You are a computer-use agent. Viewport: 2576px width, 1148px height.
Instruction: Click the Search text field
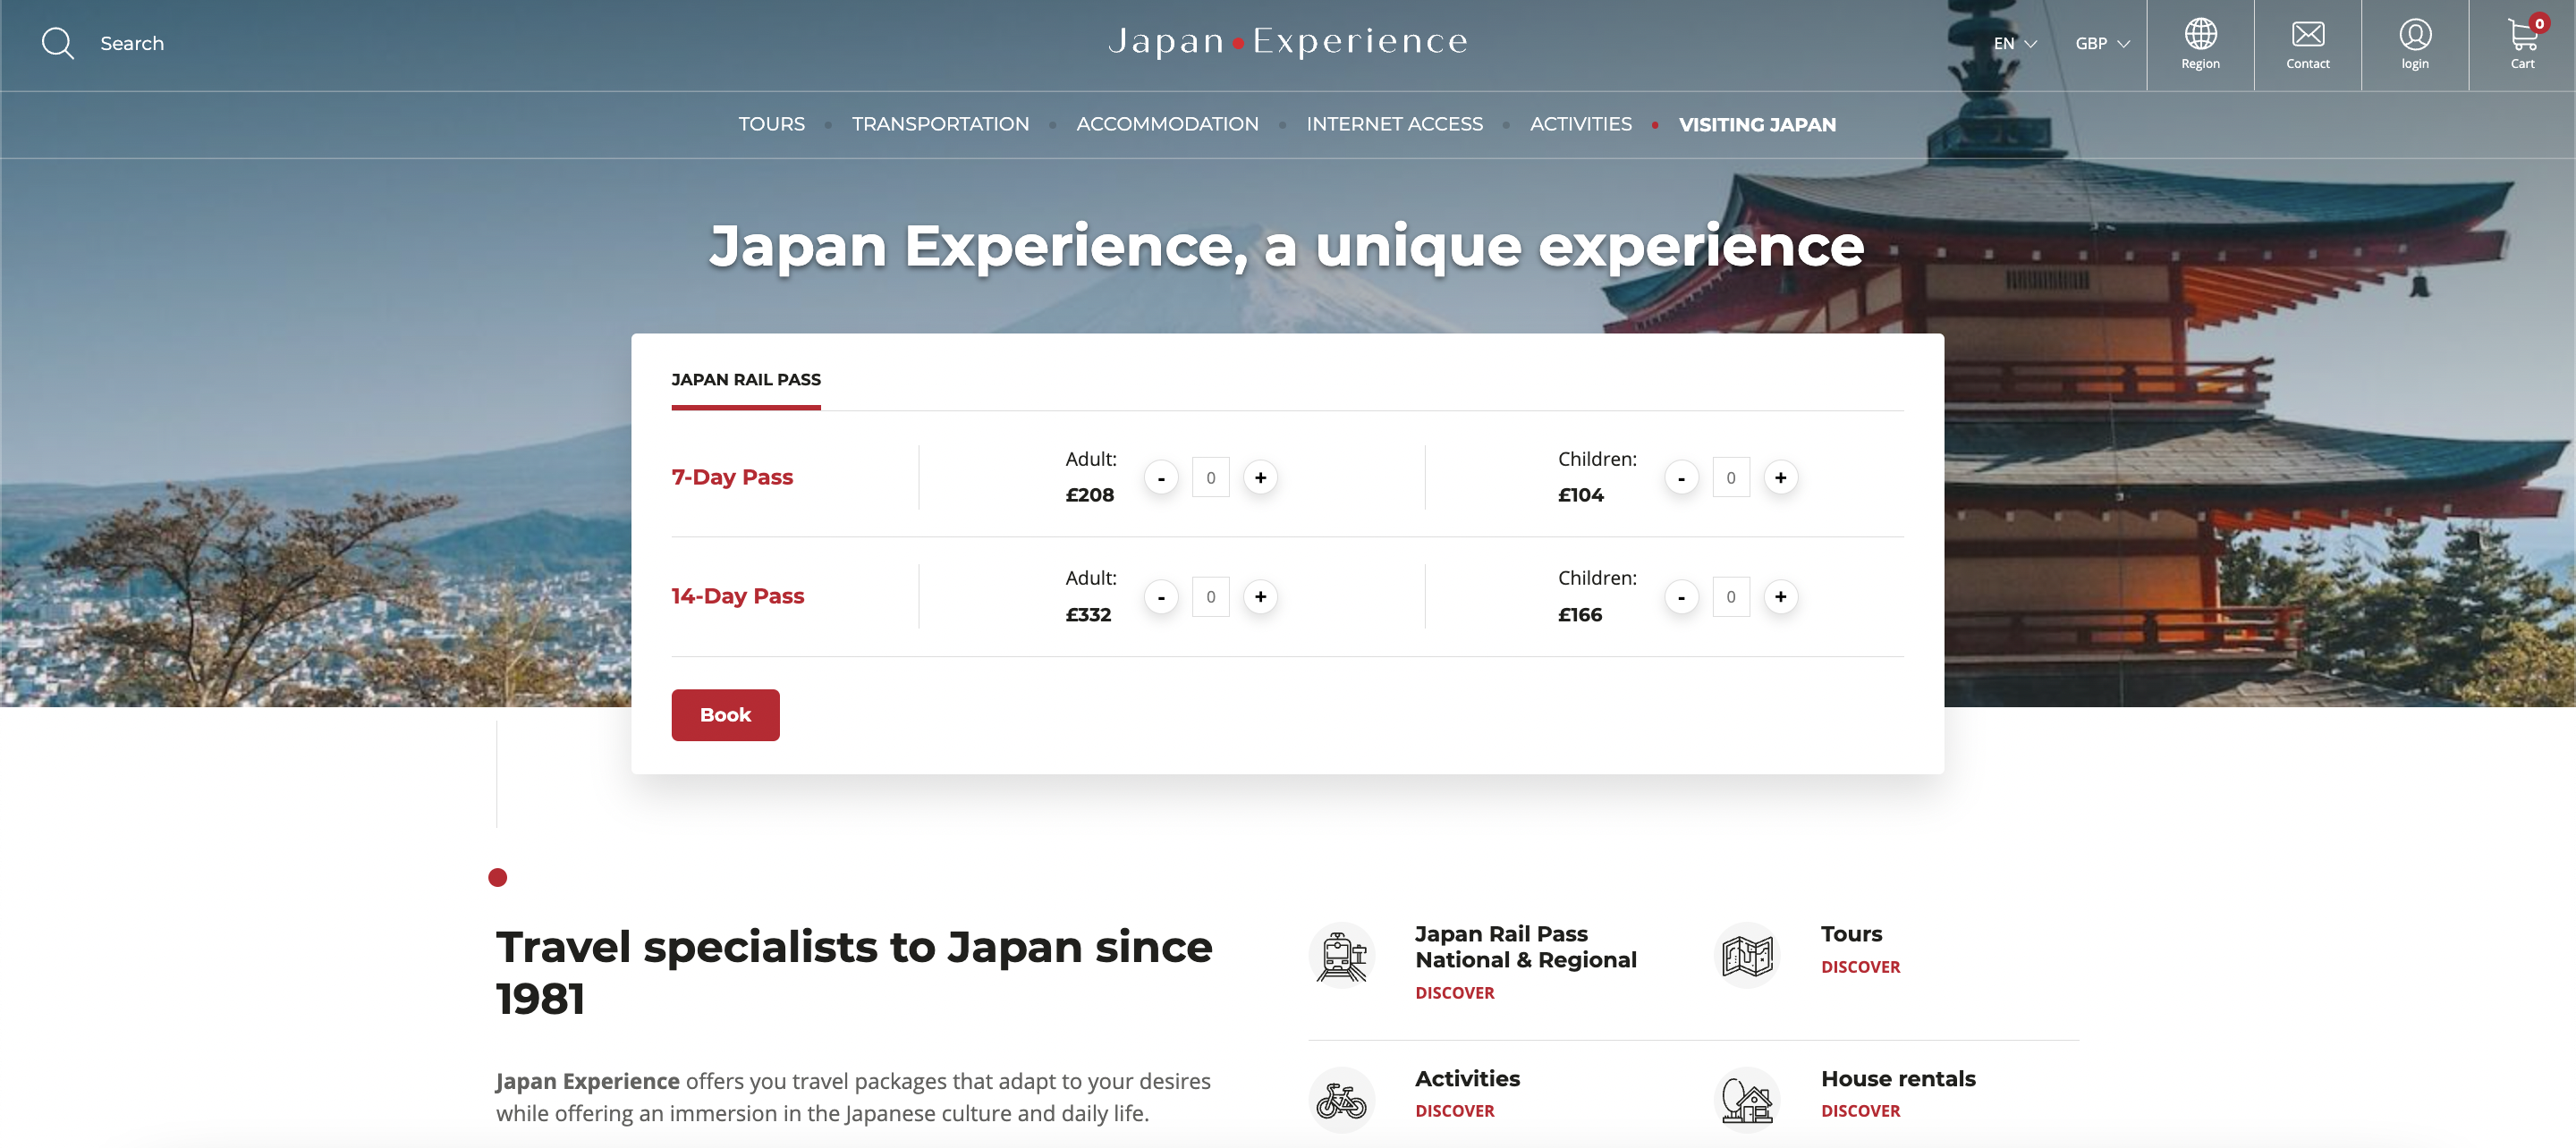pos(132,44)
